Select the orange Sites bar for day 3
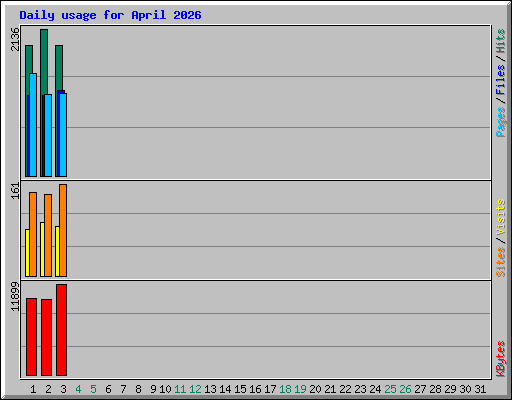Screen dimensions: 512x400 pos(63,230)
